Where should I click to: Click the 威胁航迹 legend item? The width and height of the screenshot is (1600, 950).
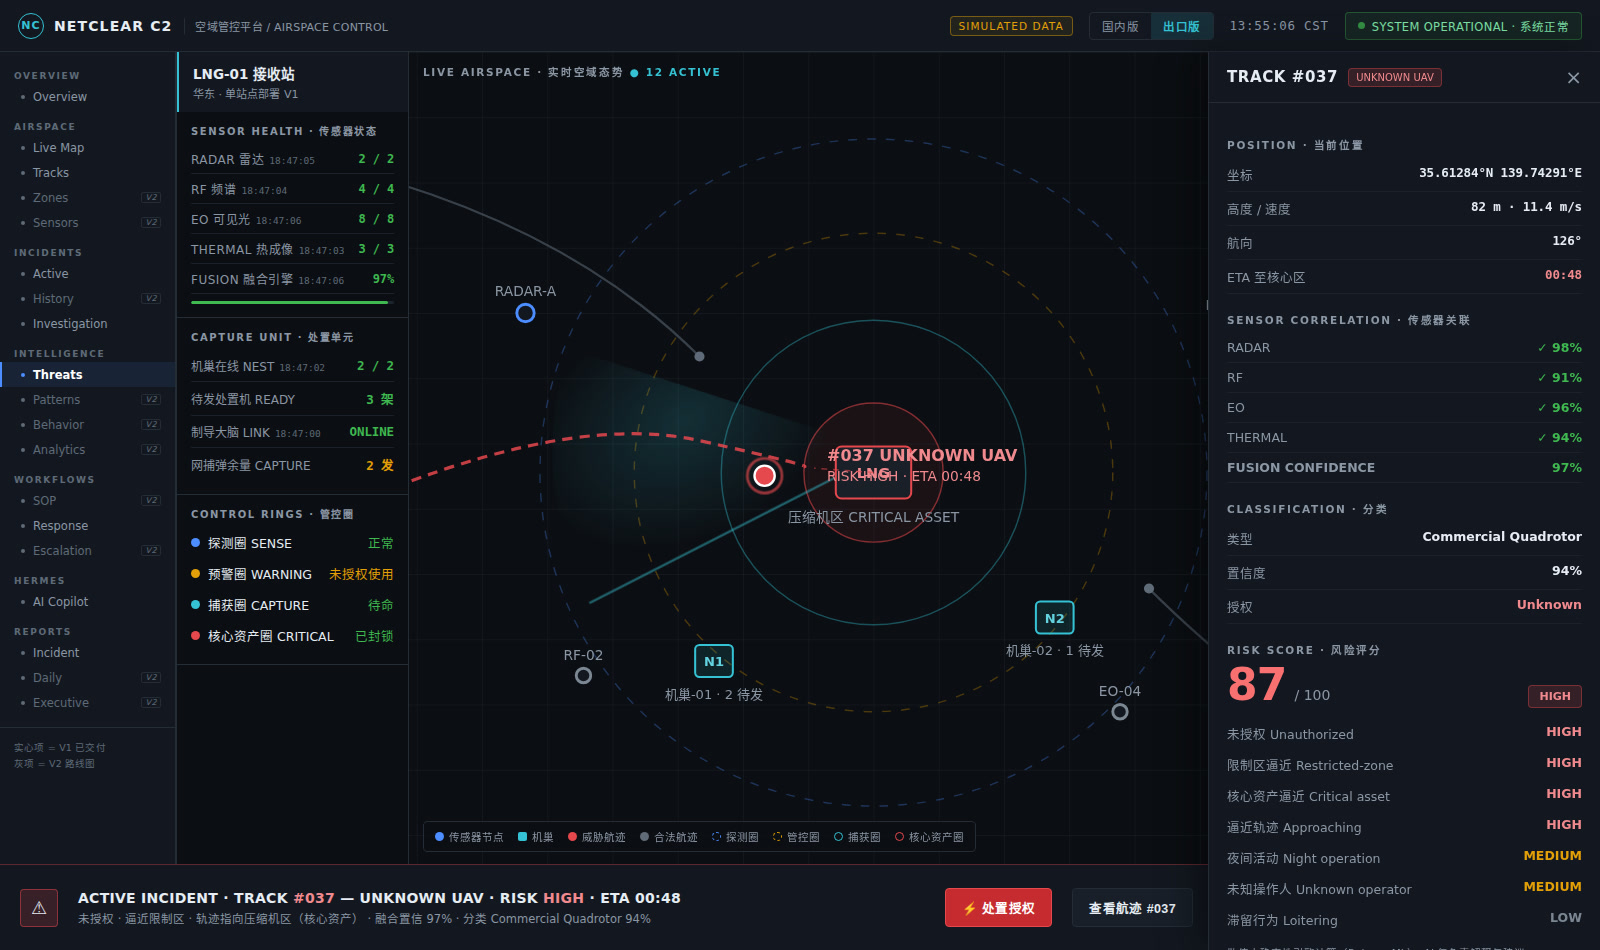597,837
